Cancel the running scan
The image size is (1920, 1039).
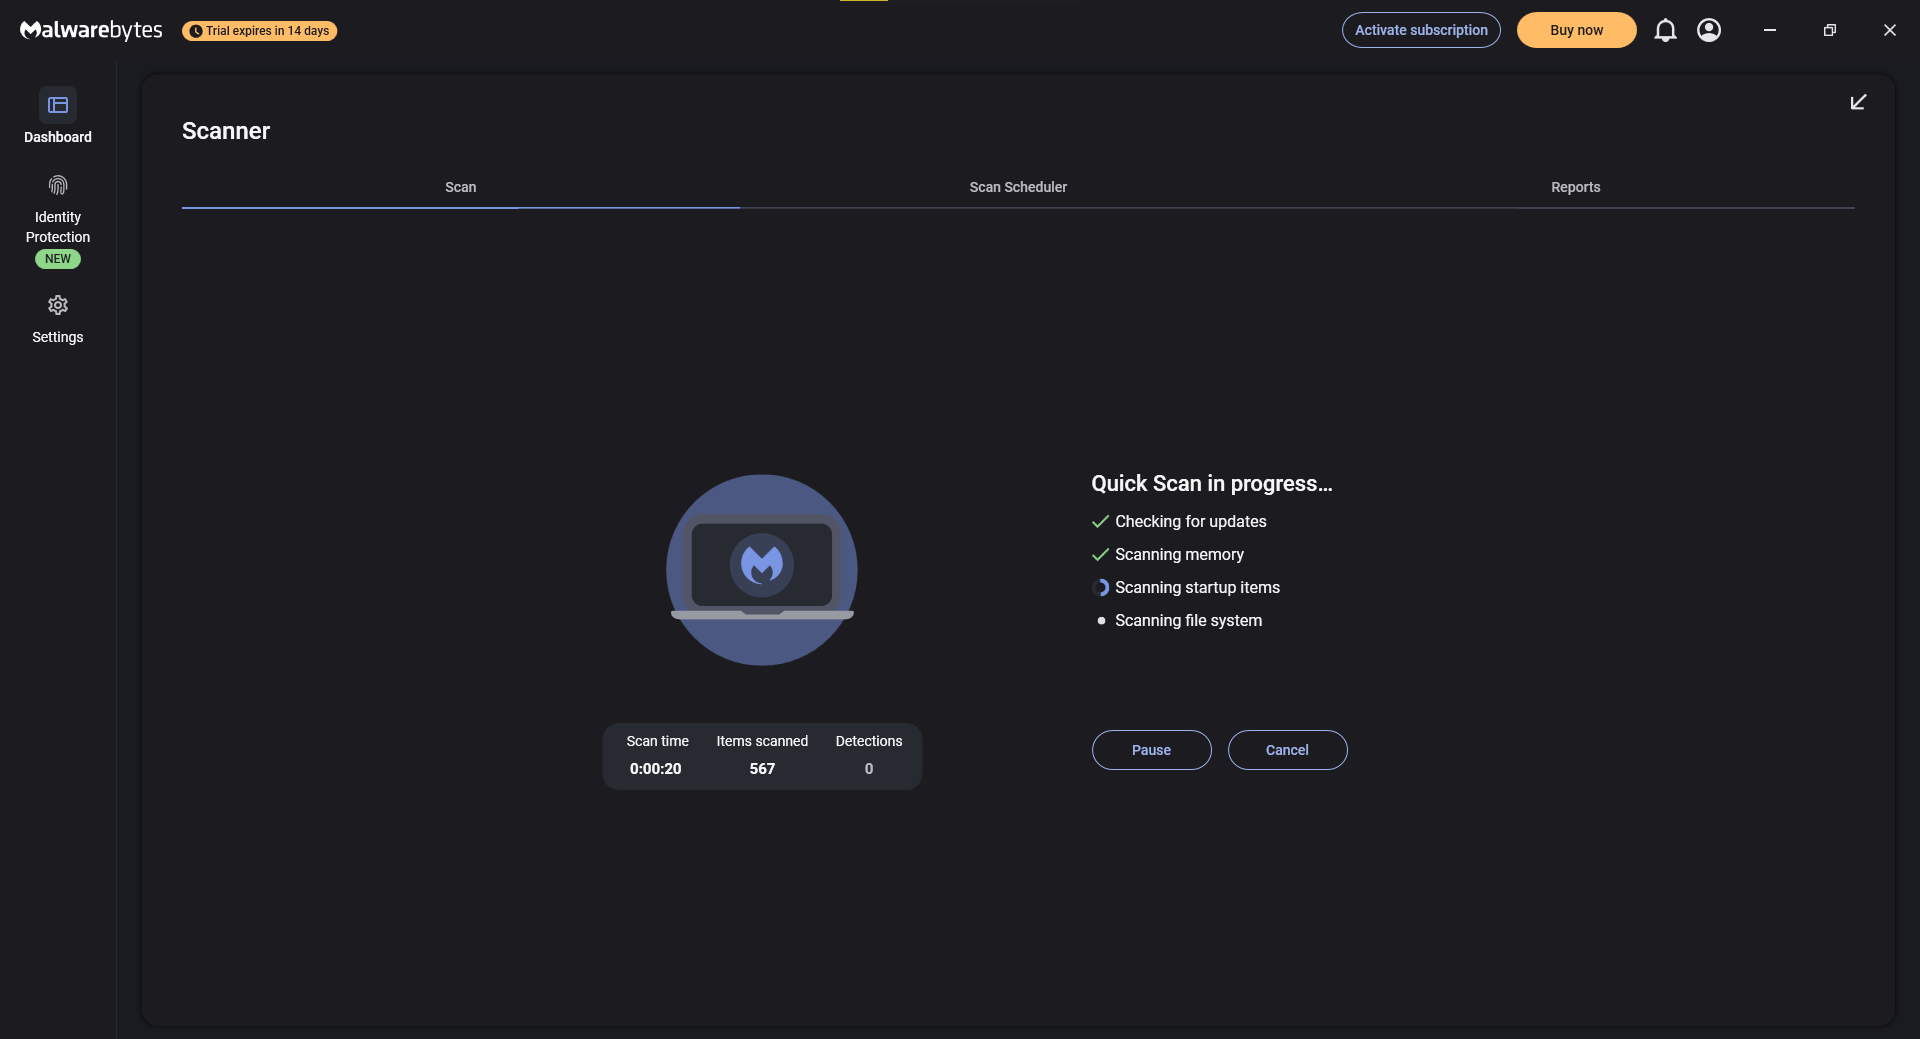point(1287,750)
